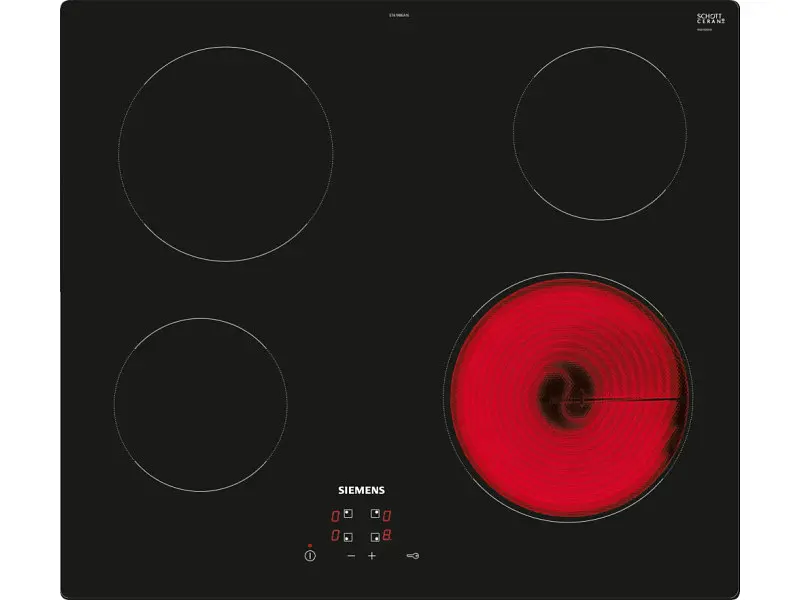This screenshot has width=800, height=600.
Task: Tap the plus symbol to raise heat
Action: point(372,556)
